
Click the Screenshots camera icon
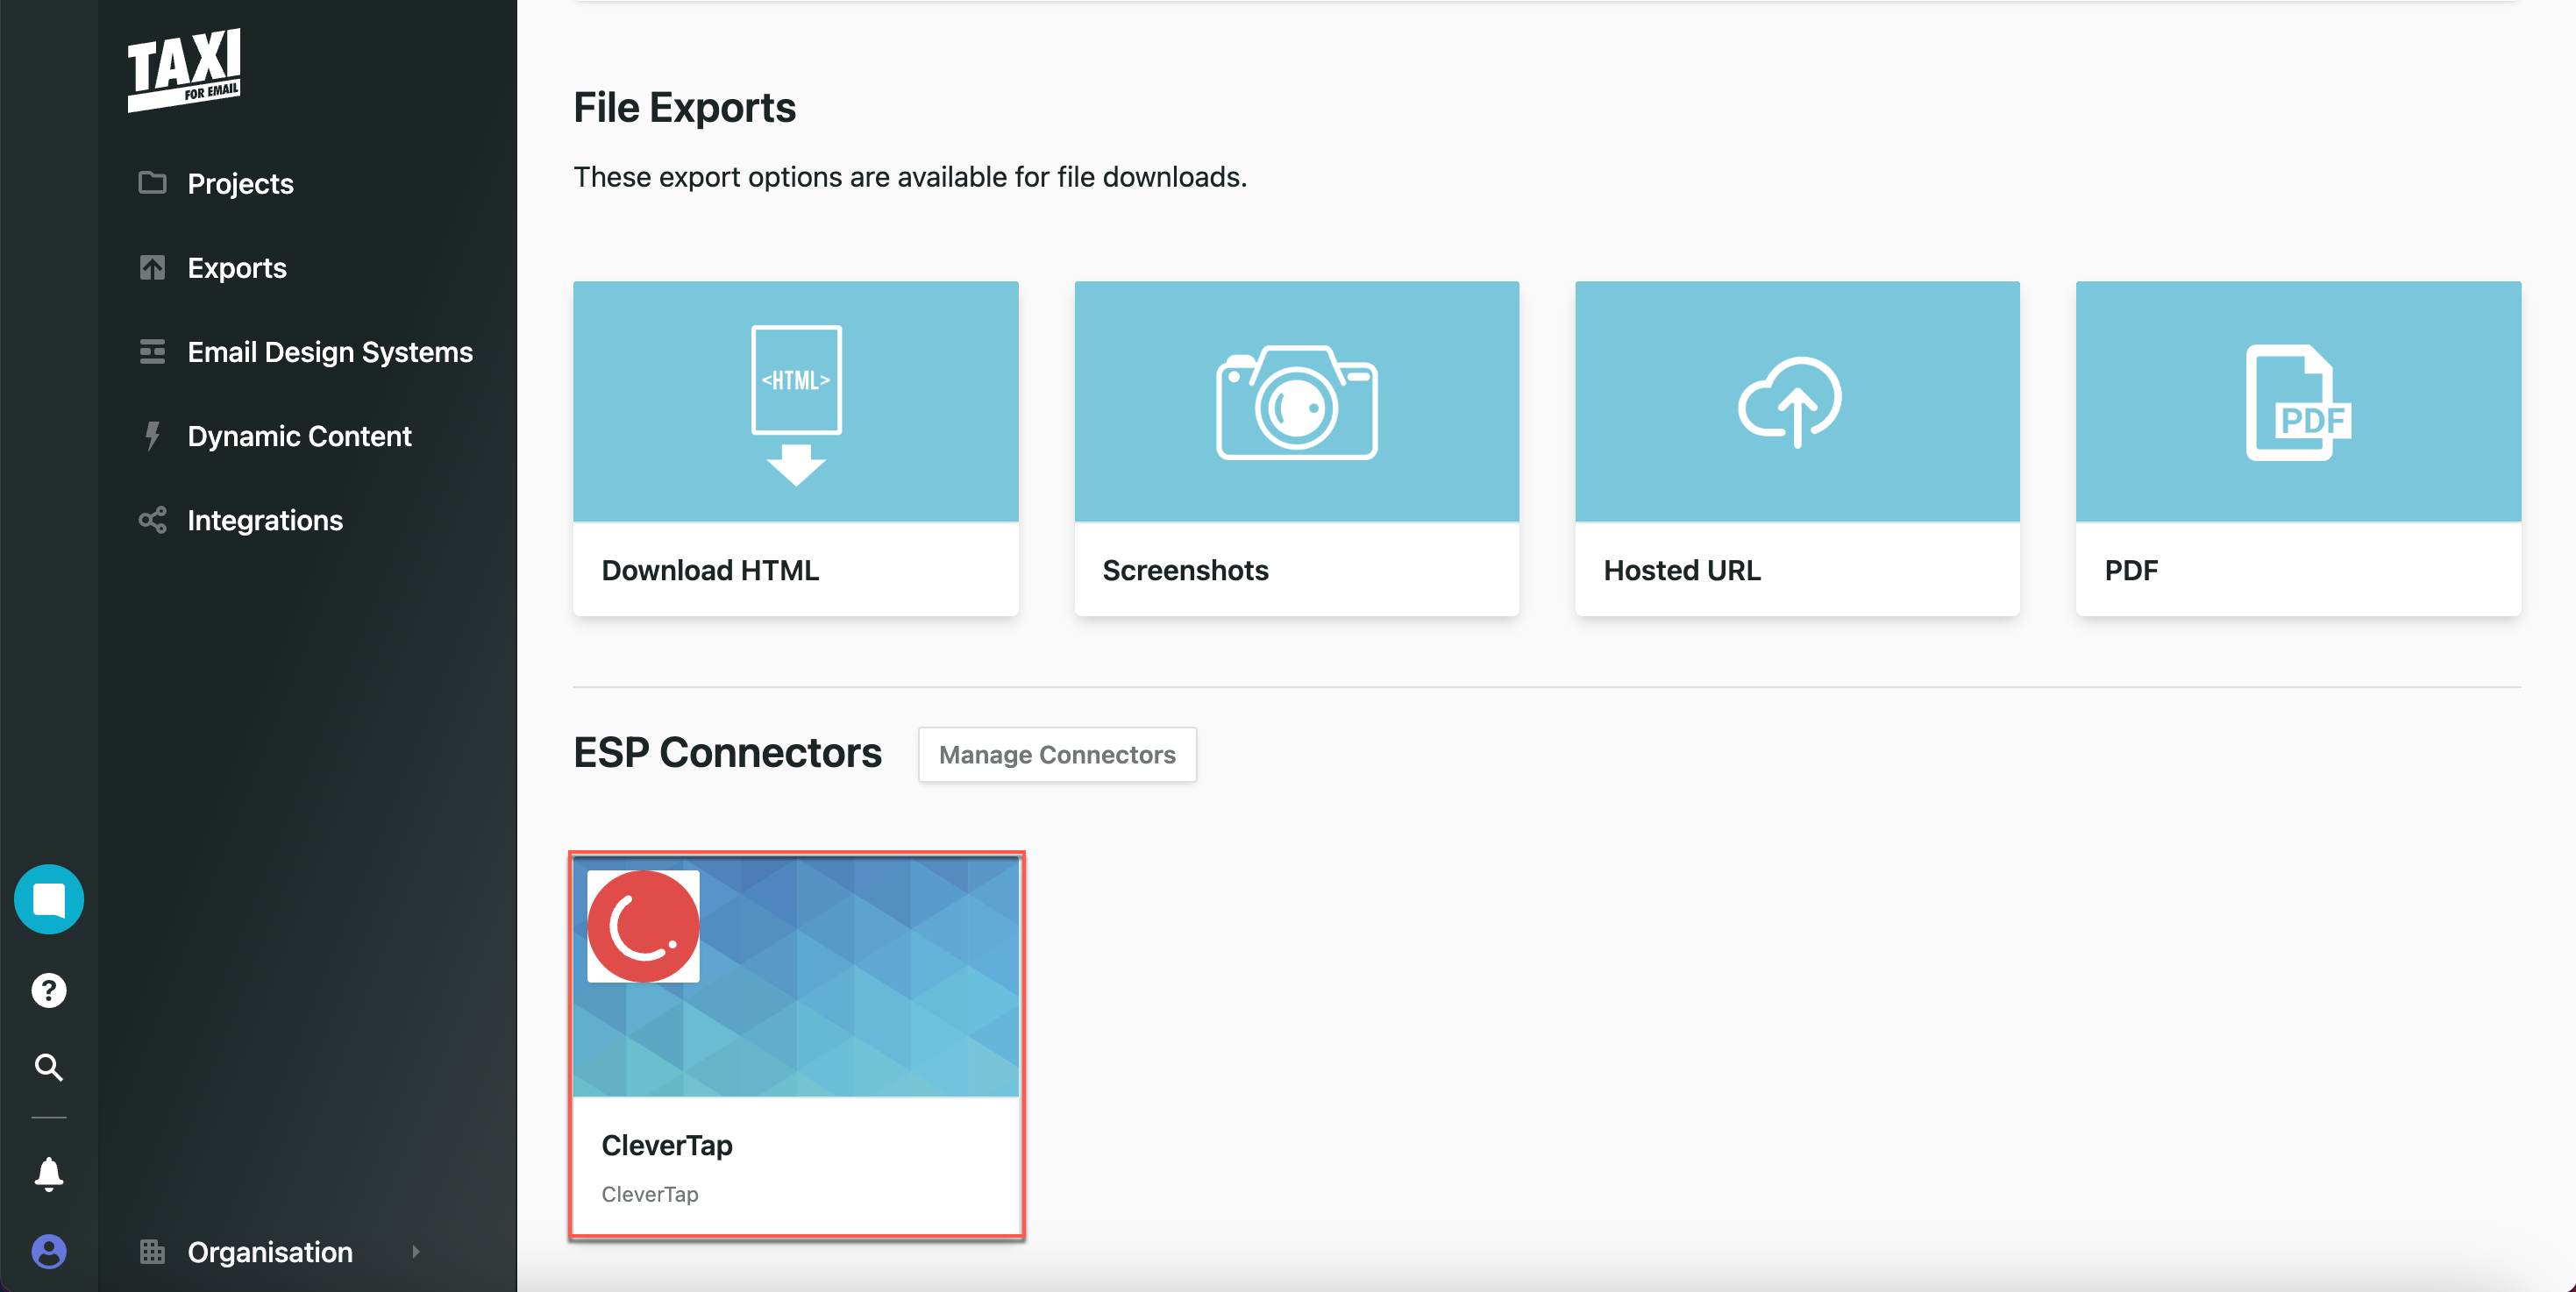point(1296,402)
